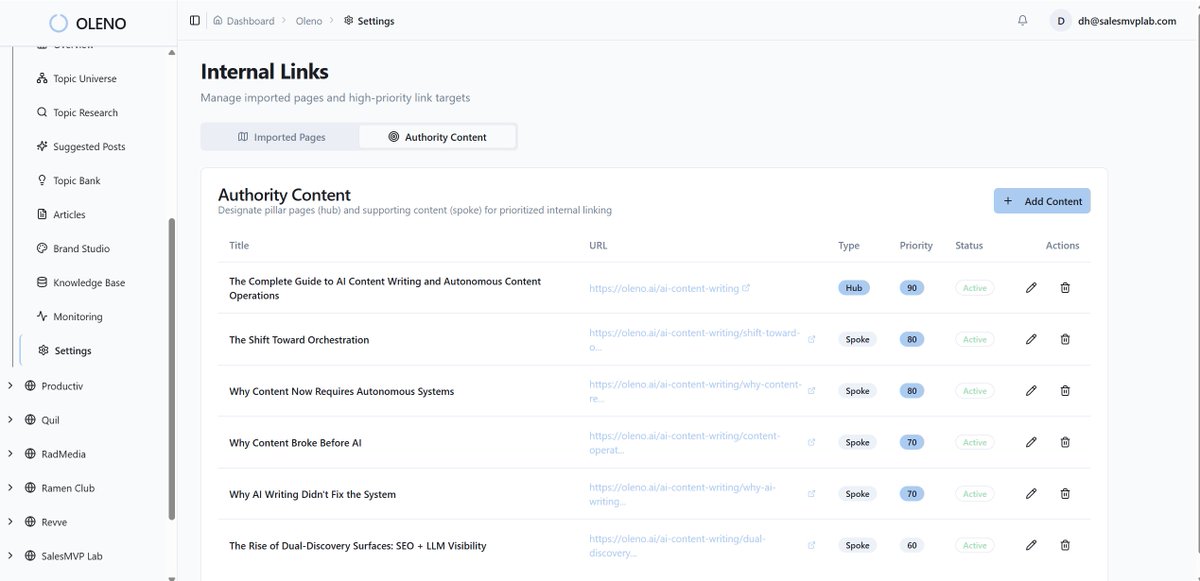
Task: Click priority 60 badge
Action: pos(911,546)
